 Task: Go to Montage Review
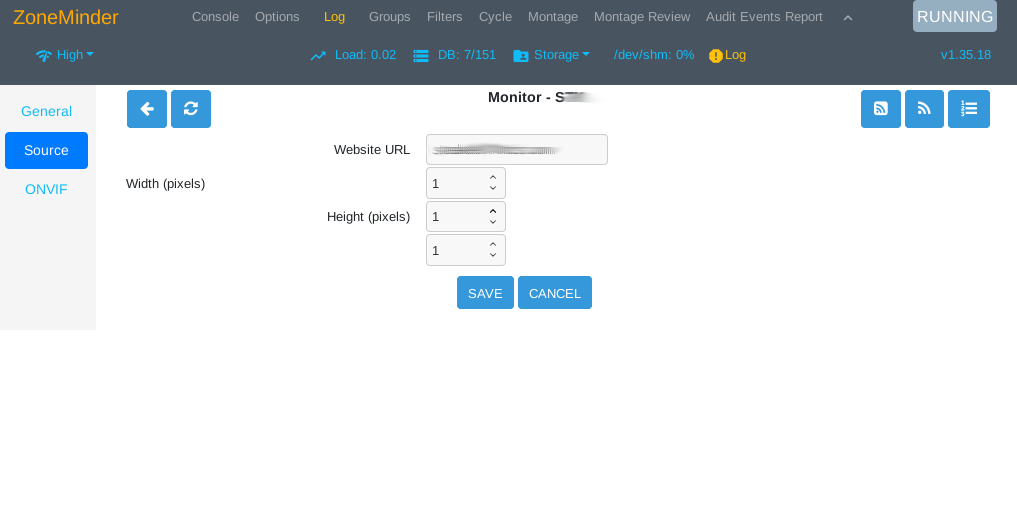(642, 17)
